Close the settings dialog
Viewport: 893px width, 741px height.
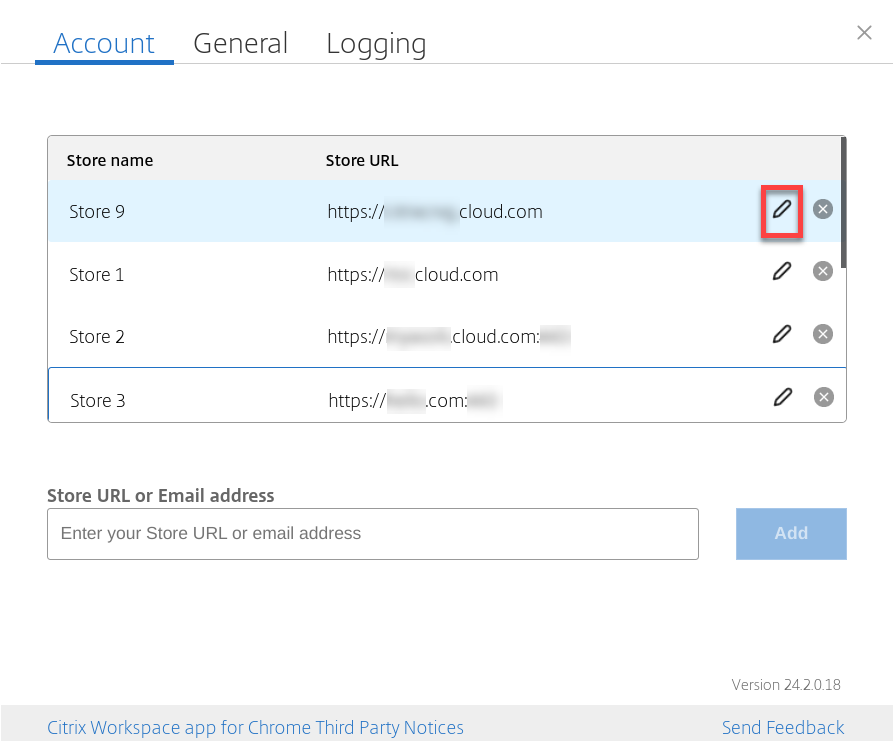[x=864, y=33]
